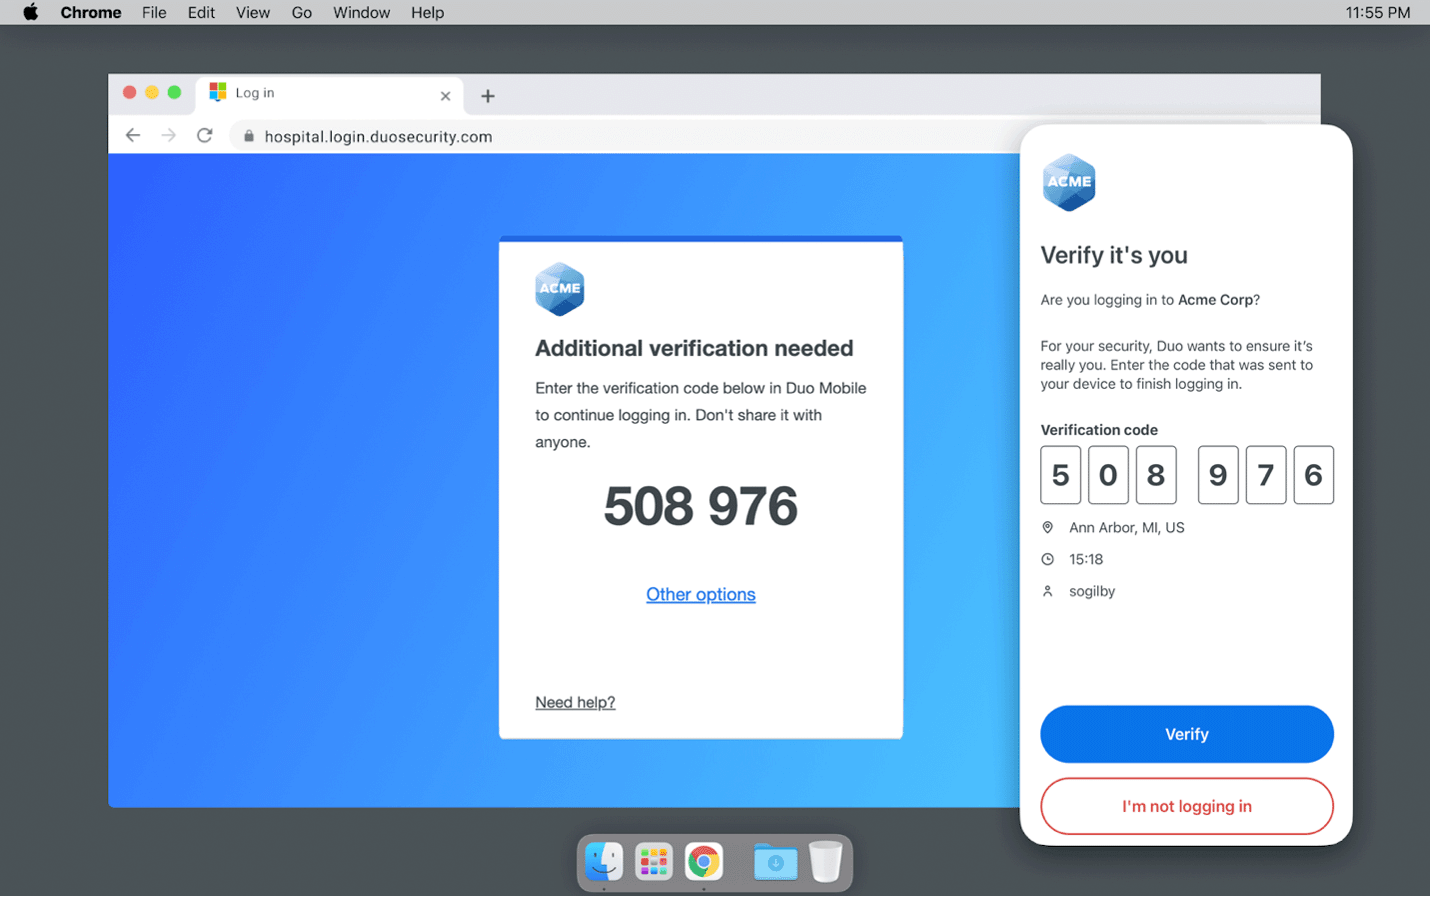Click the ACME logo on the verification card
The image size is (1430, 901).
coord(559,289)
